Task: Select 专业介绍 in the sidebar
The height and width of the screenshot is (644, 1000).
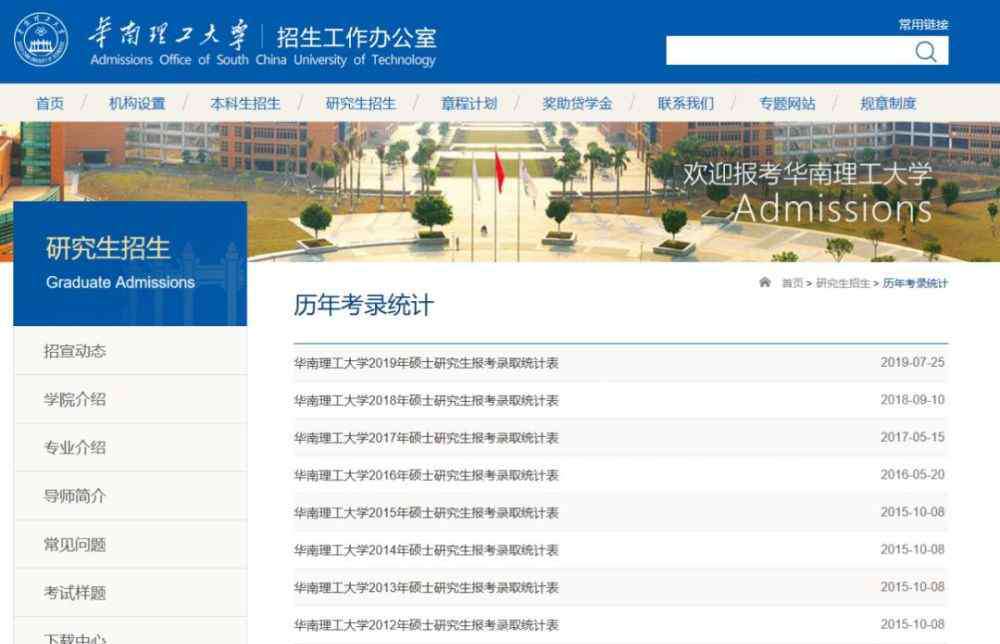Action: (x=131, y=448)
